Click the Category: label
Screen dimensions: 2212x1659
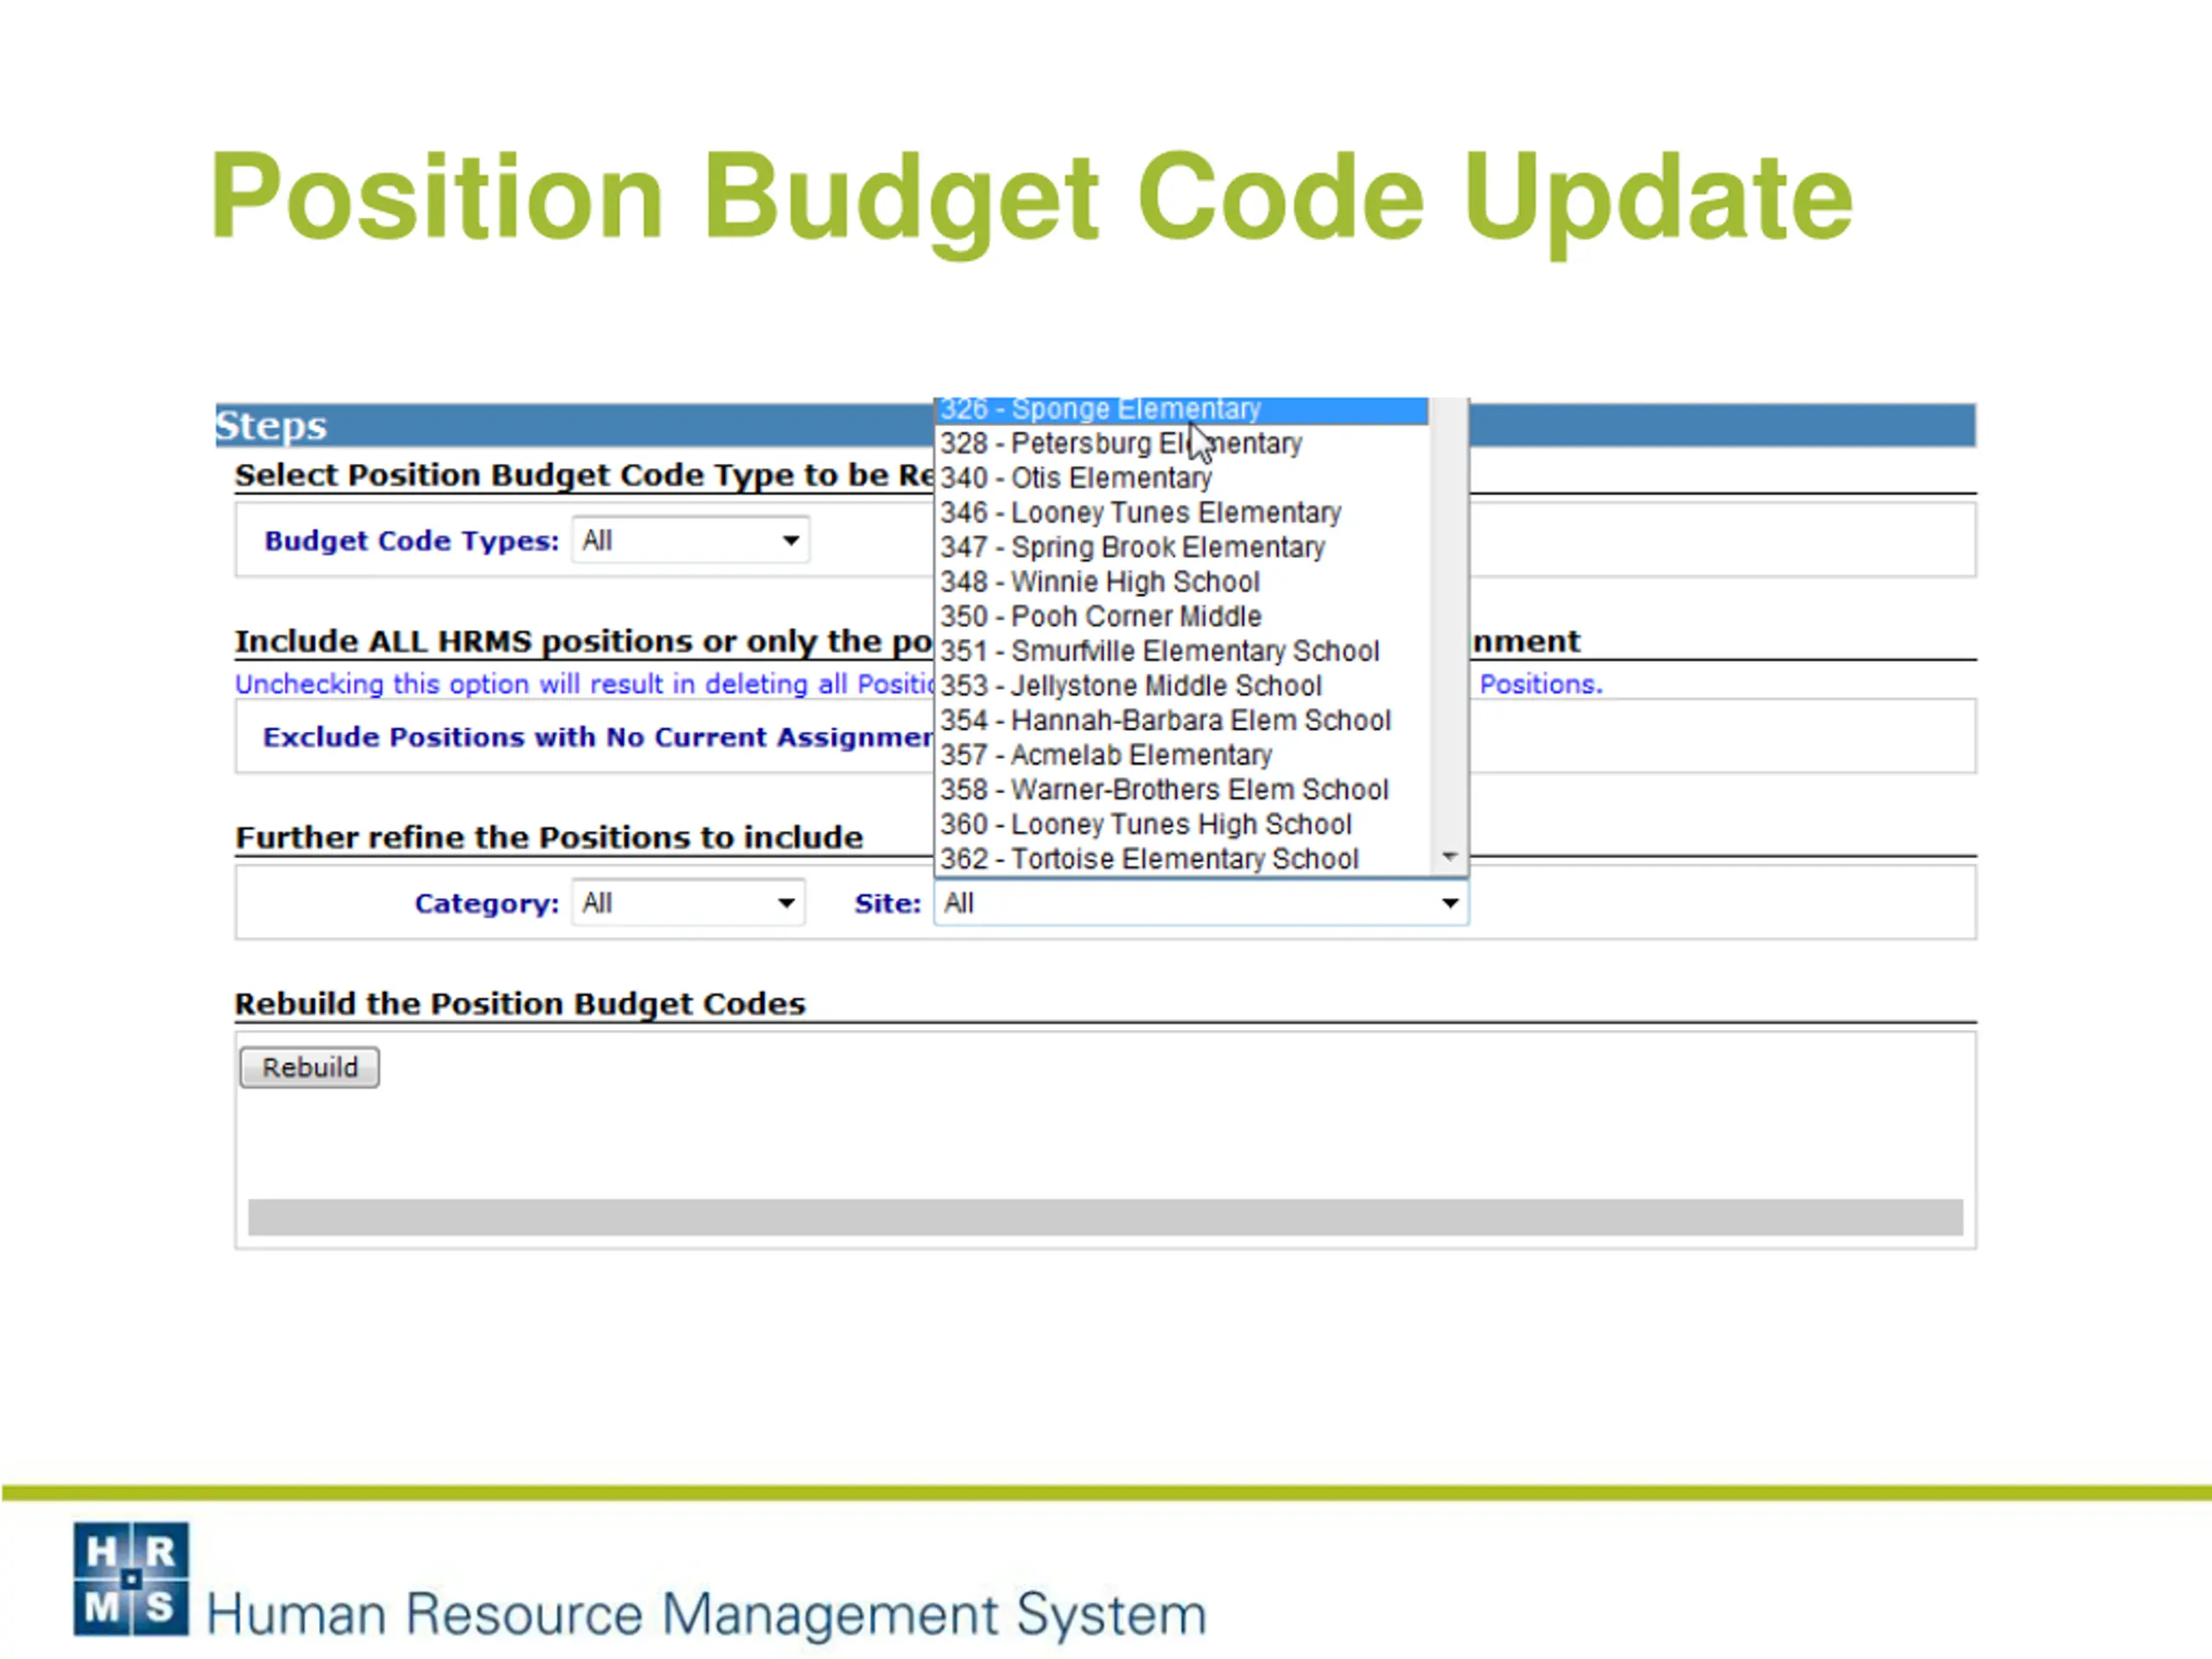[487, 904]
